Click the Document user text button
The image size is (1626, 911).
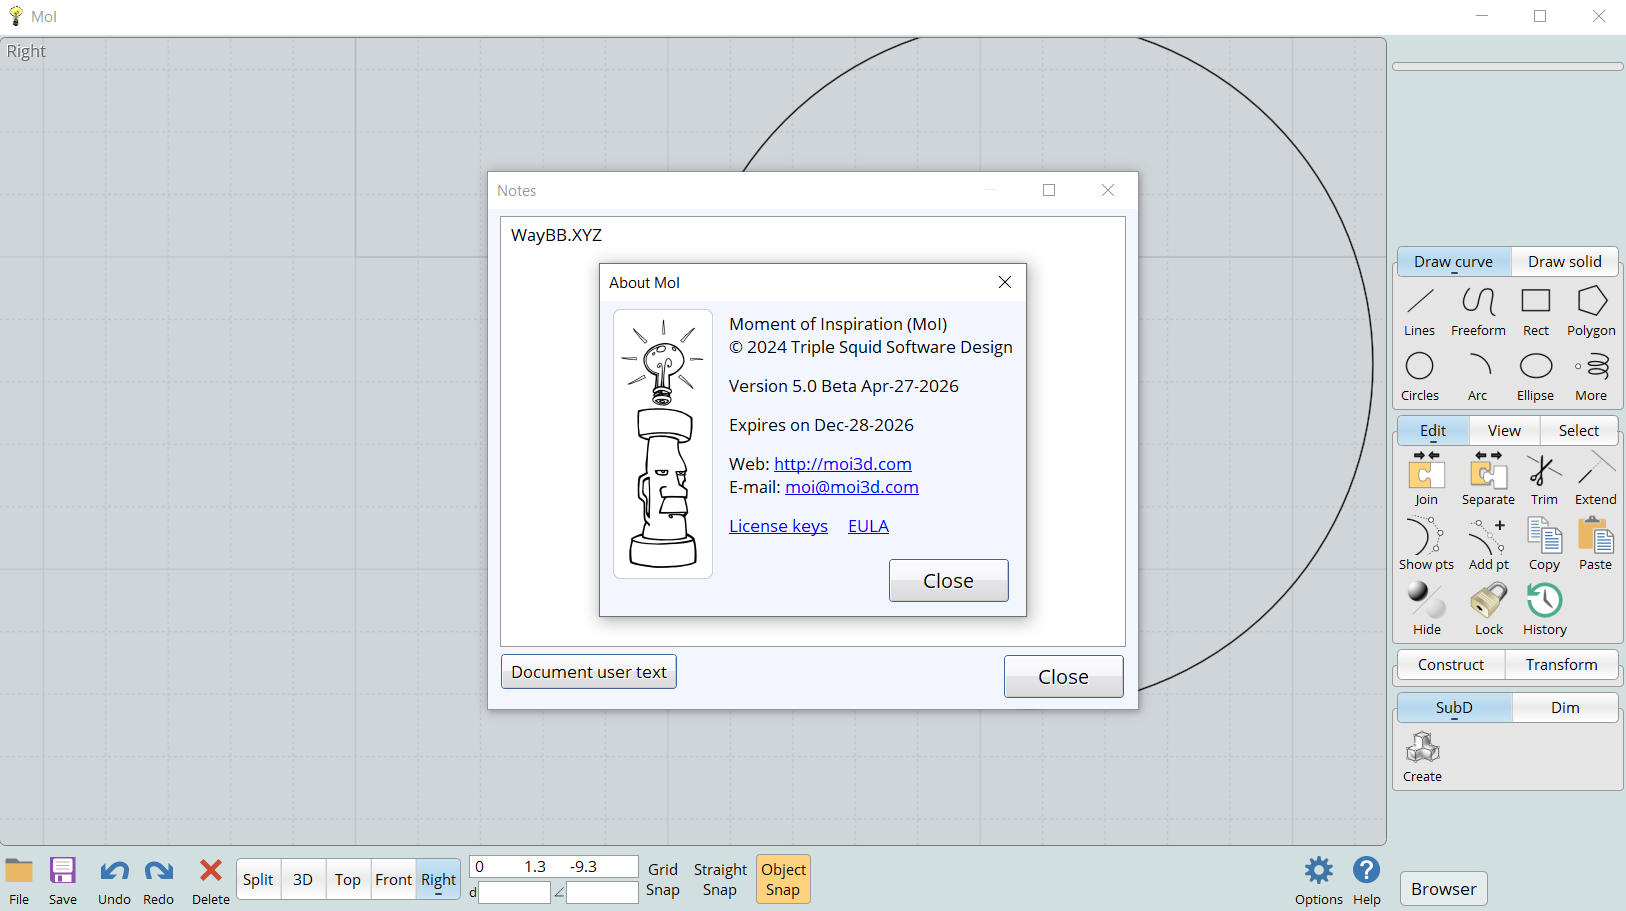[589, 672]
